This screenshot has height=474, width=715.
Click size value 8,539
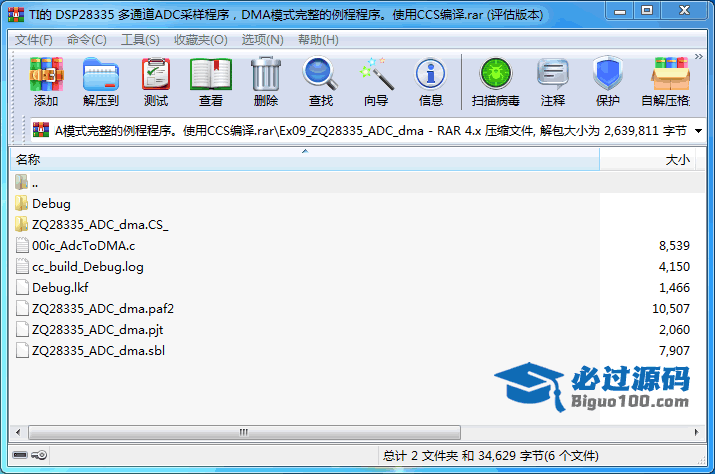pyautogui.click(x=674, y=246)
